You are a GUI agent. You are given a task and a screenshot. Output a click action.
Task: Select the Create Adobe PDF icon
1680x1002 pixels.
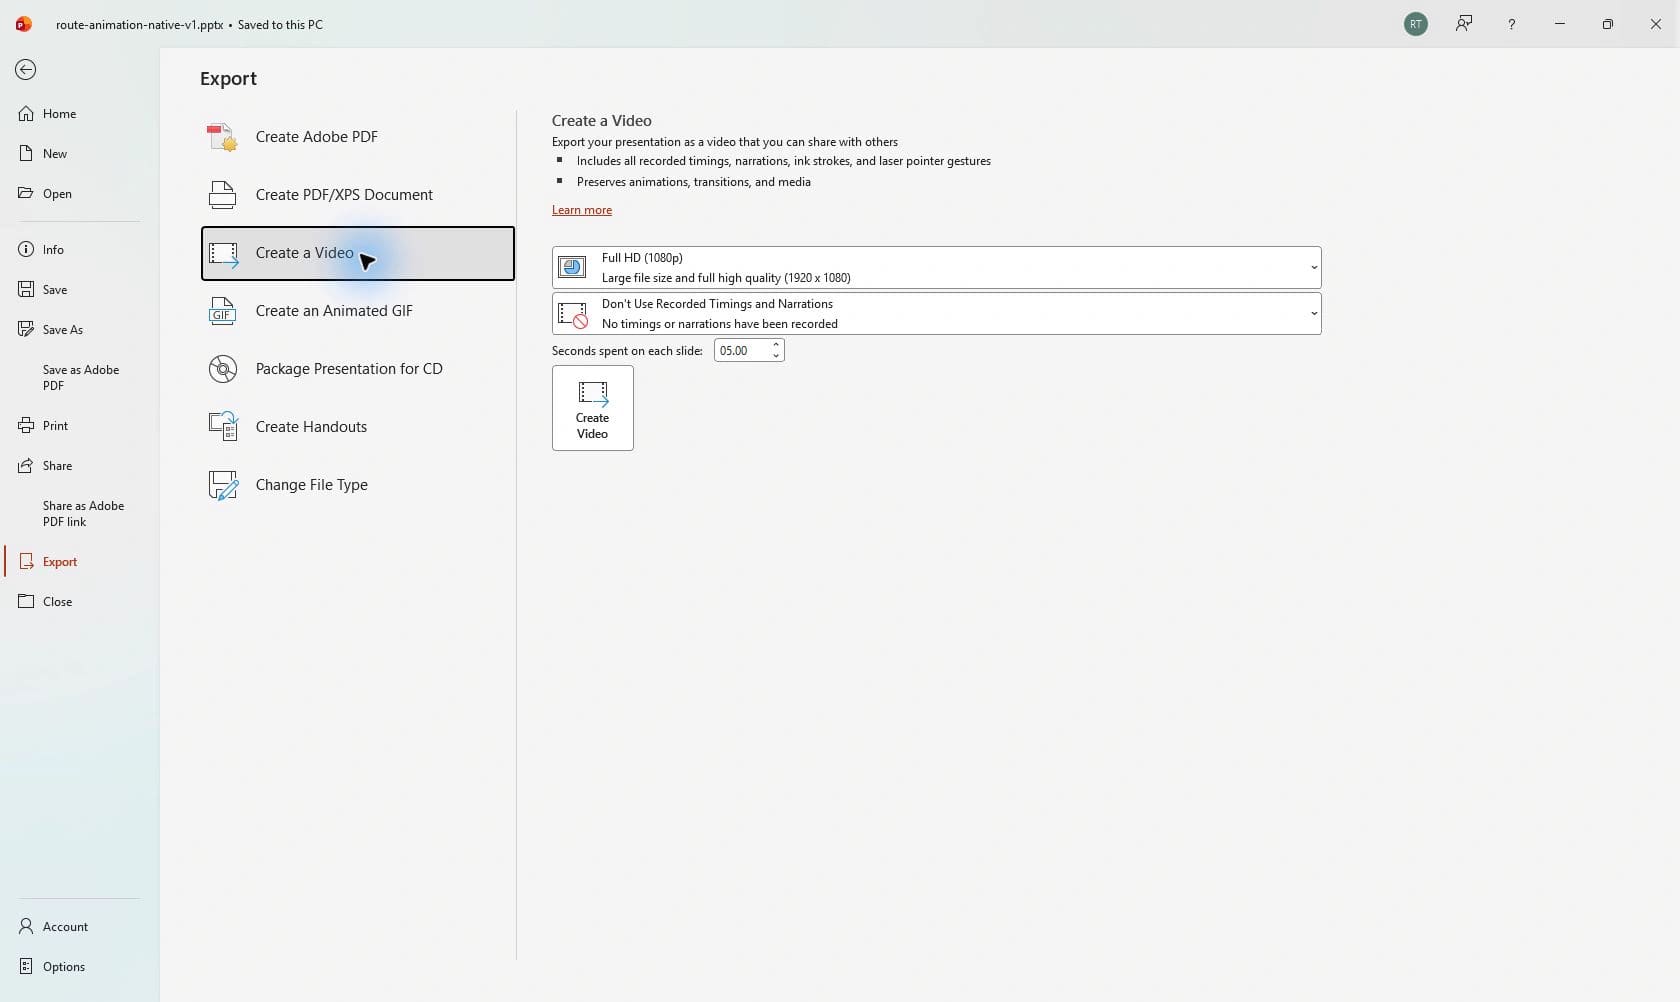(x=222, y=137)
